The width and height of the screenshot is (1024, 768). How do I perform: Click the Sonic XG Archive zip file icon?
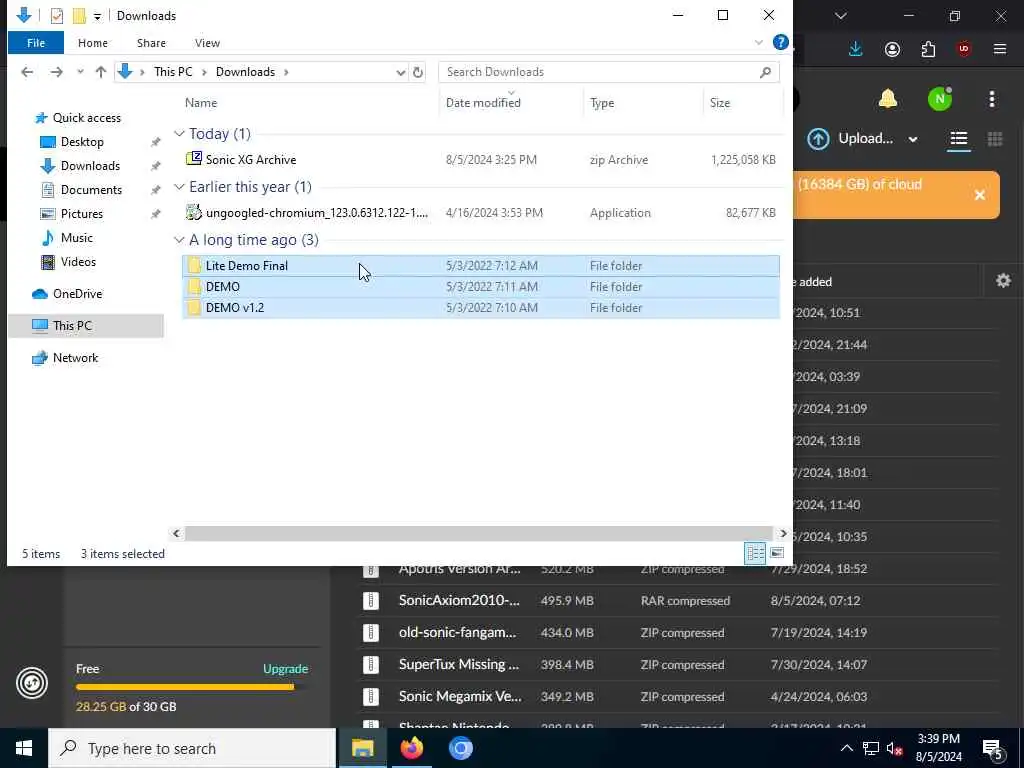pos(194,159)
